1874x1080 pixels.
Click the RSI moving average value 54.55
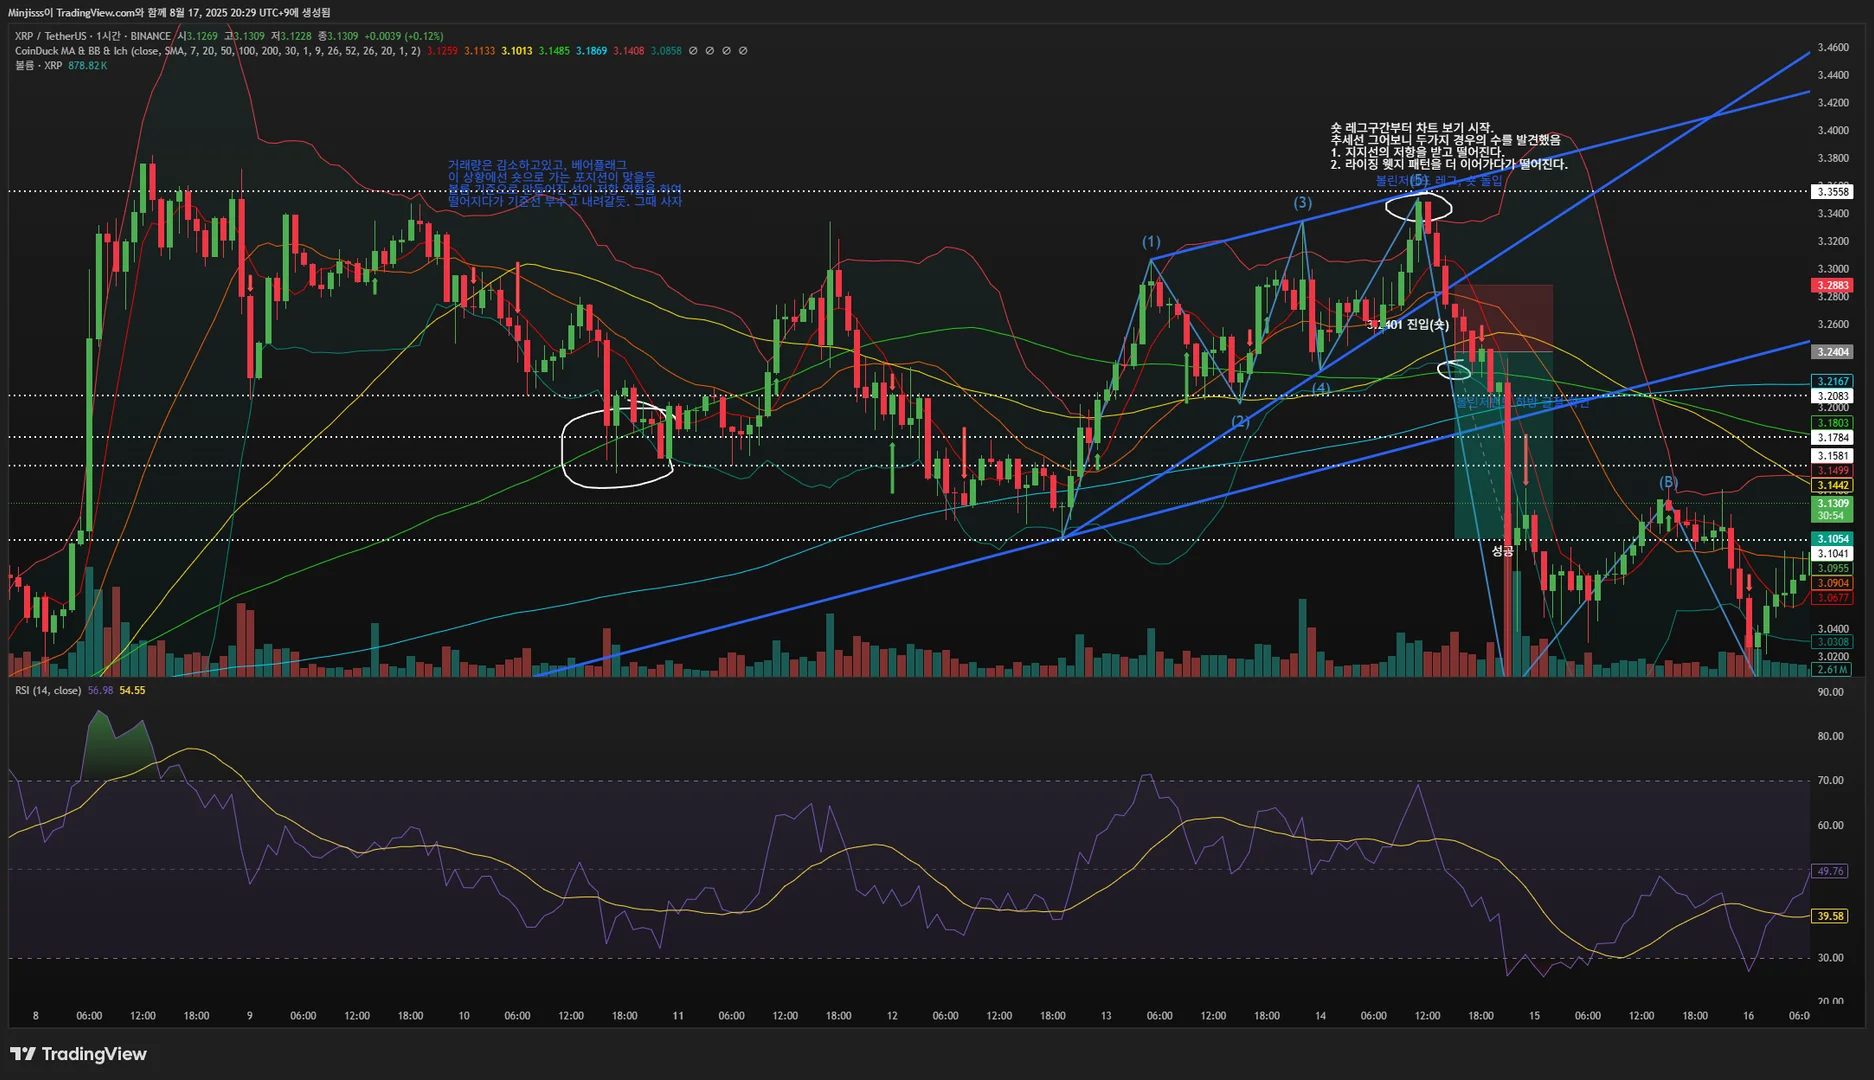tap(132, 691)
